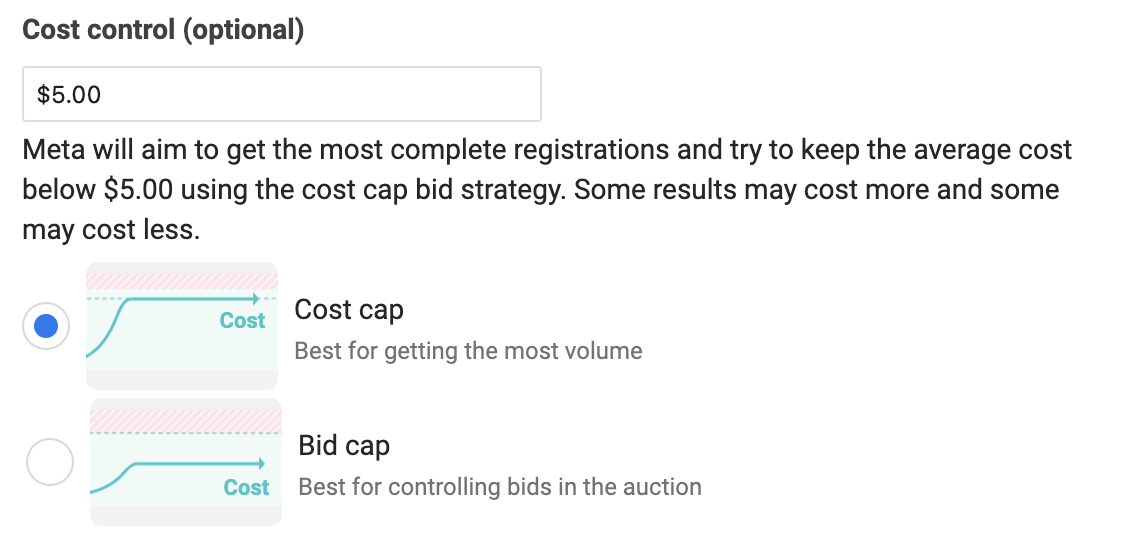Choose the Cost cap label text

coord(349,309)
